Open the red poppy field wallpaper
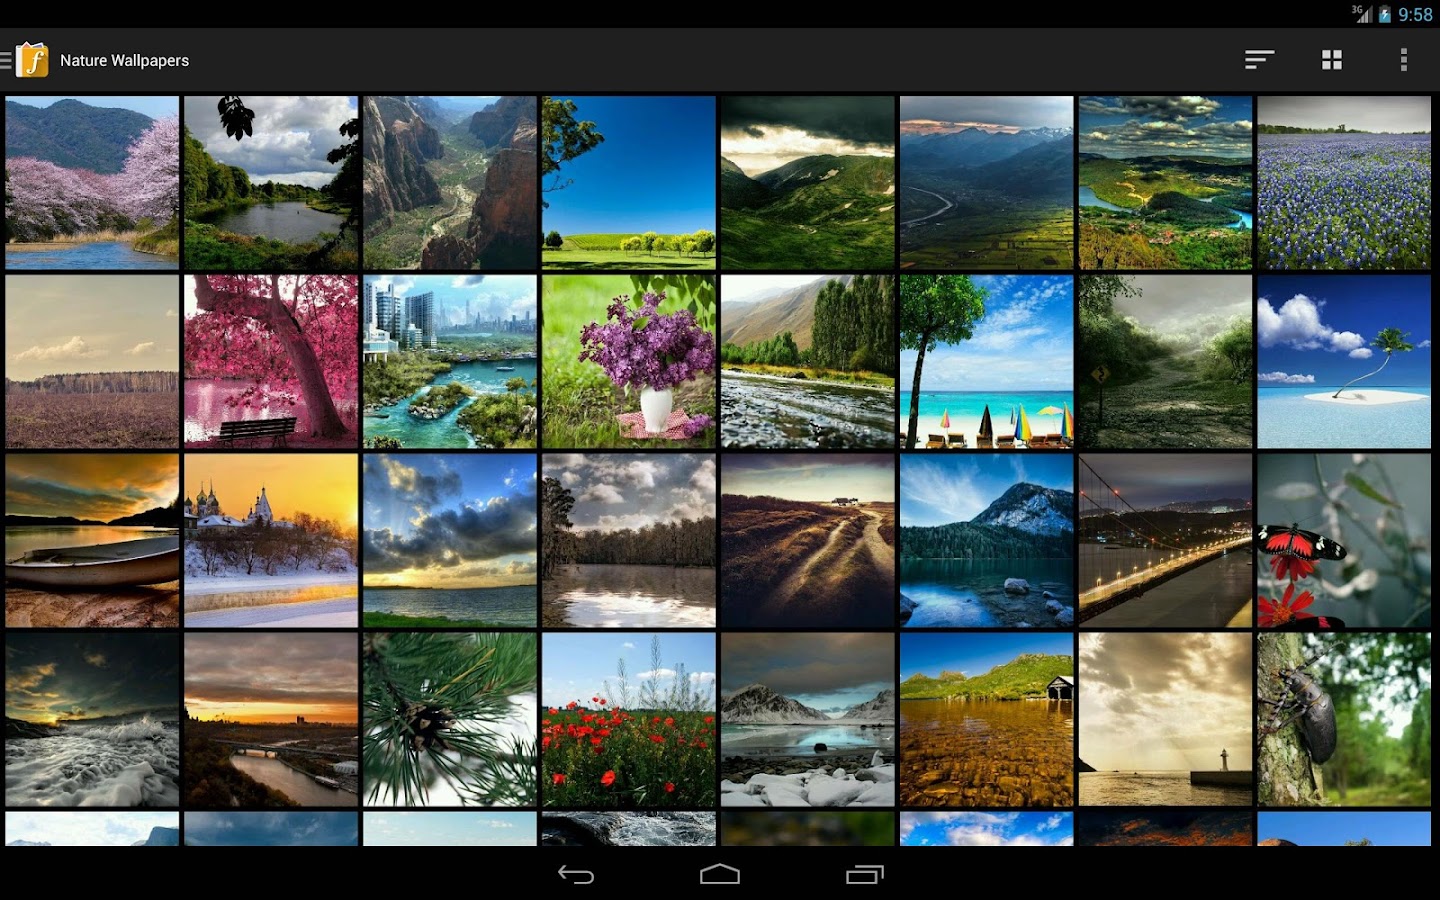1440x900 pixels. click(x=628, y=720)
